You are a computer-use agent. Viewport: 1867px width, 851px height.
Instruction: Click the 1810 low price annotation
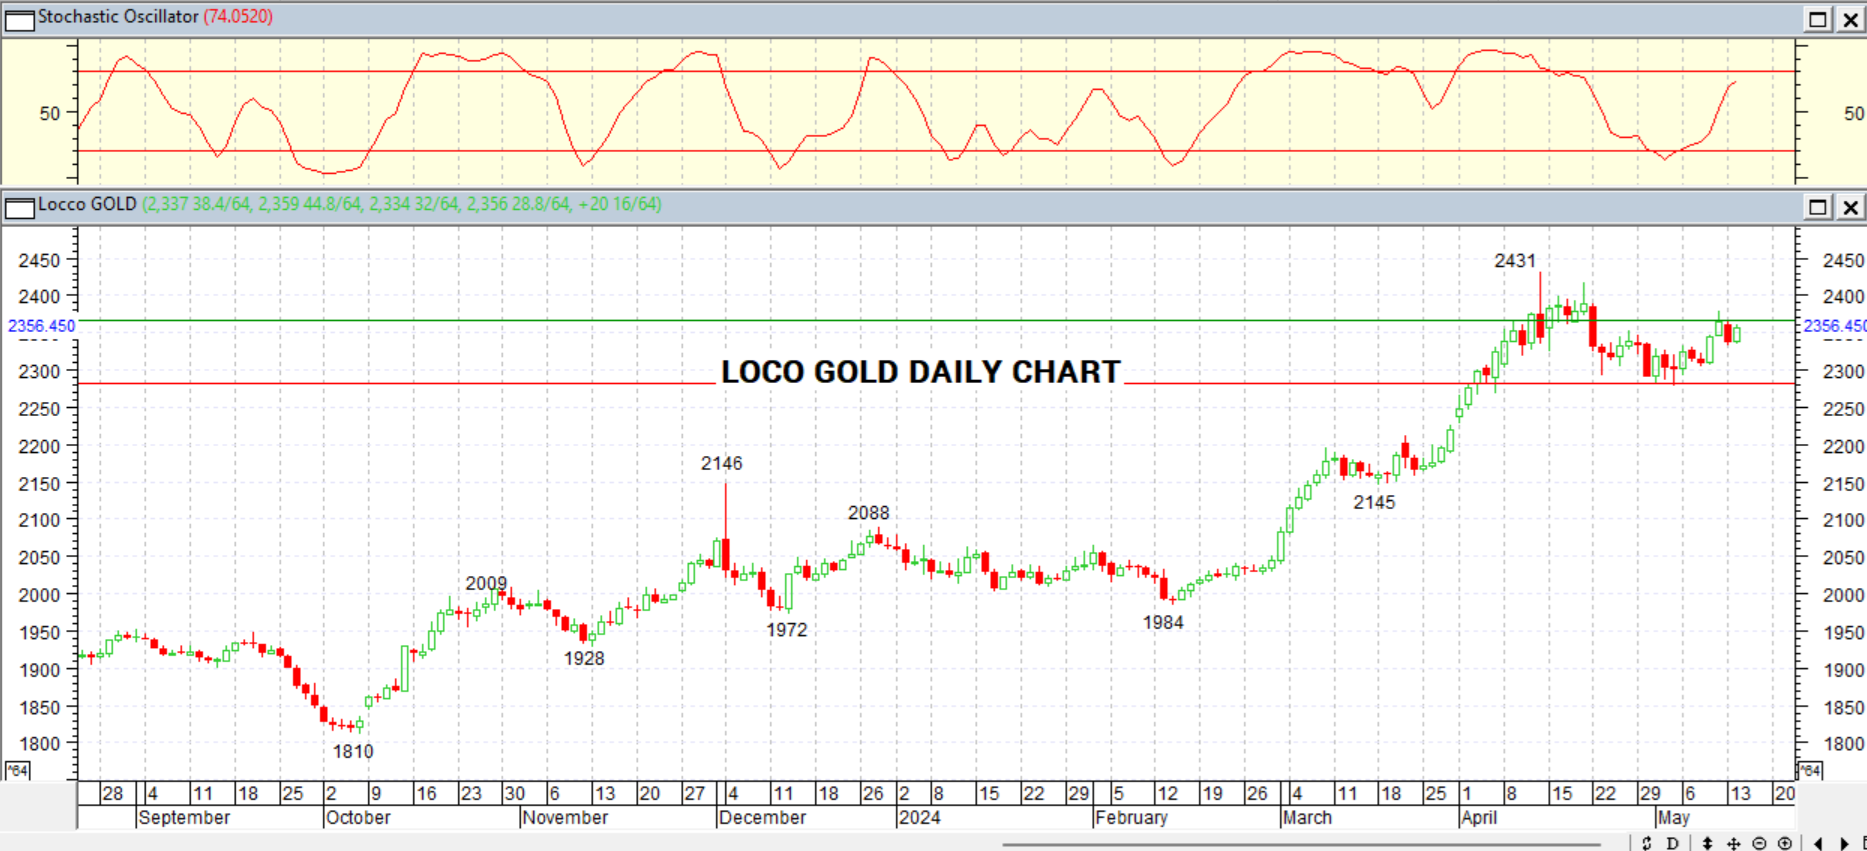pyautogui.click(x=353, y=752)
